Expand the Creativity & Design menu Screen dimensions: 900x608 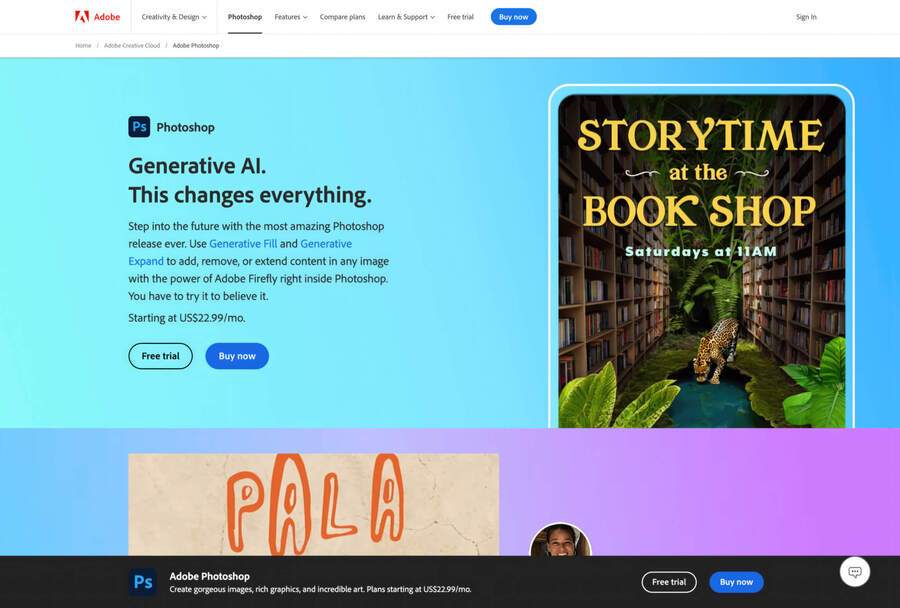174,17
